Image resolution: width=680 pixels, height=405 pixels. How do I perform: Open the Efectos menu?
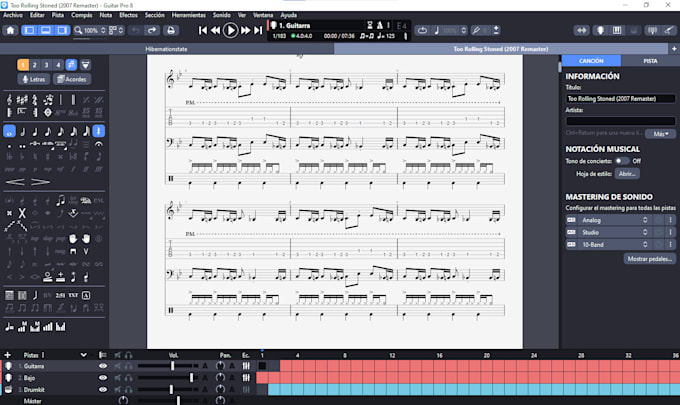click(128, 15)
